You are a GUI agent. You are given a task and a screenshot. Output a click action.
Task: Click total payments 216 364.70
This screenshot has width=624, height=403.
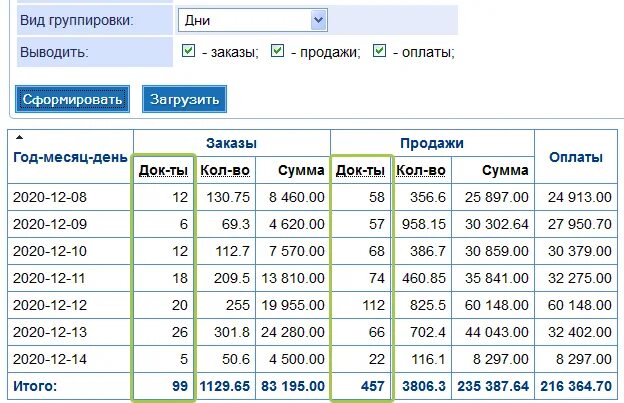576,386
